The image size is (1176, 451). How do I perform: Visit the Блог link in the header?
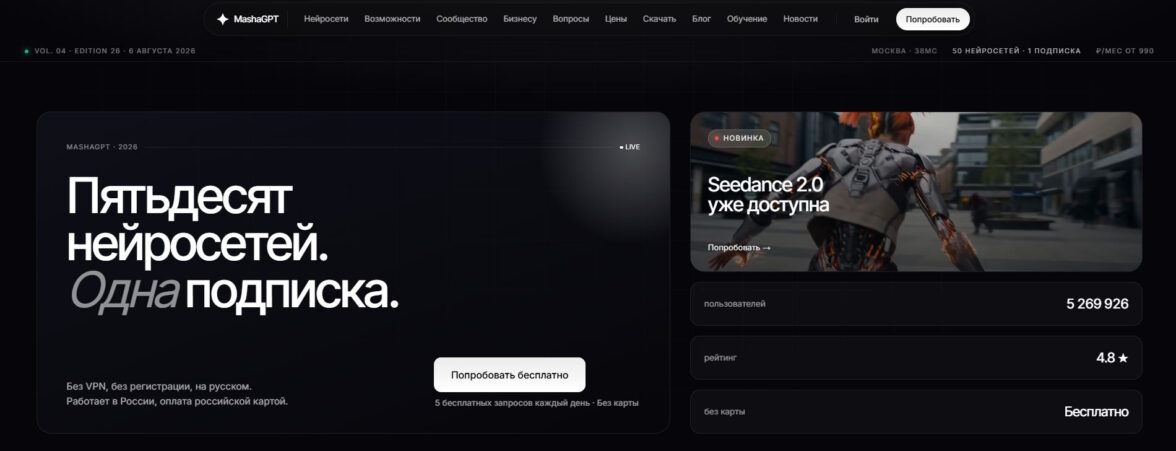(x=701, y=19)
